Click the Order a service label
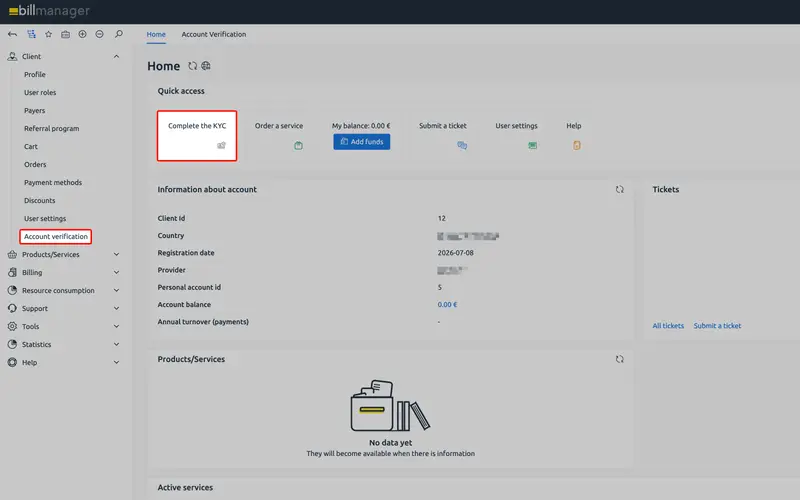800x500 pixels. click(x=279, y=126)
